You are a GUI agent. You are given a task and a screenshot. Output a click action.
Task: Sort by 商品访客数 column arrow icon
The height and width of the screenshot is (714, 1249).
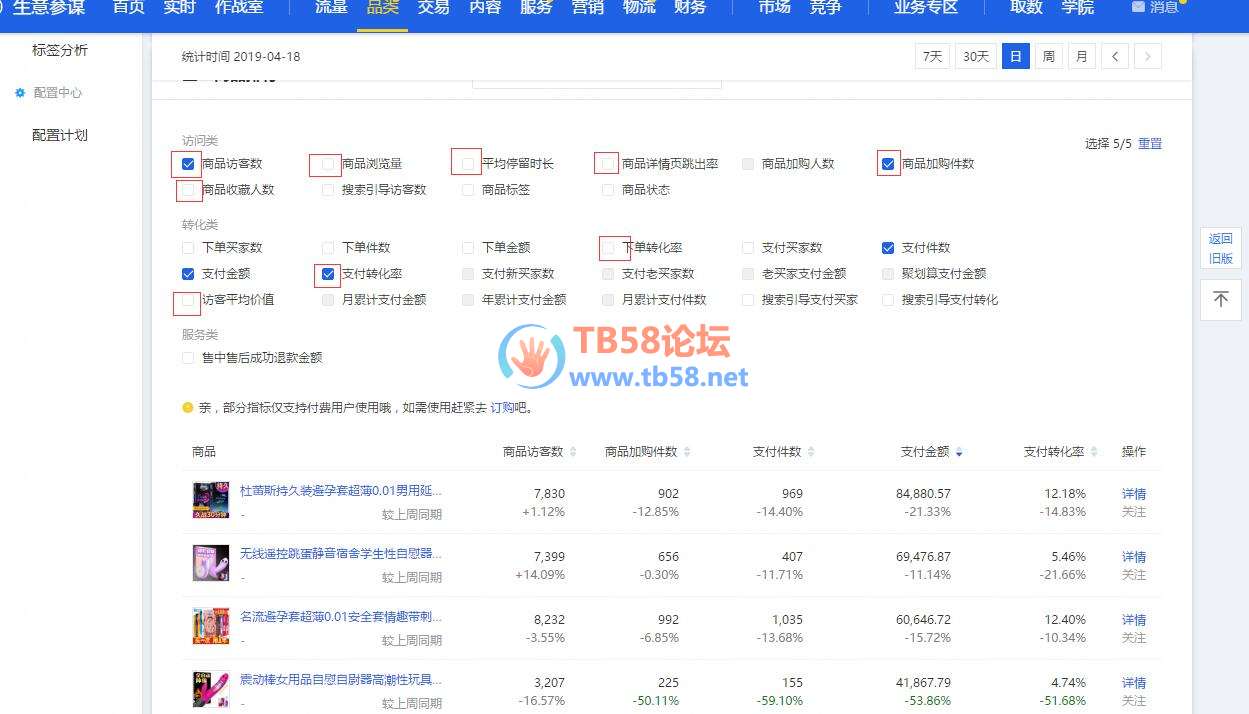pyautogui.click(x=573, y=453)
